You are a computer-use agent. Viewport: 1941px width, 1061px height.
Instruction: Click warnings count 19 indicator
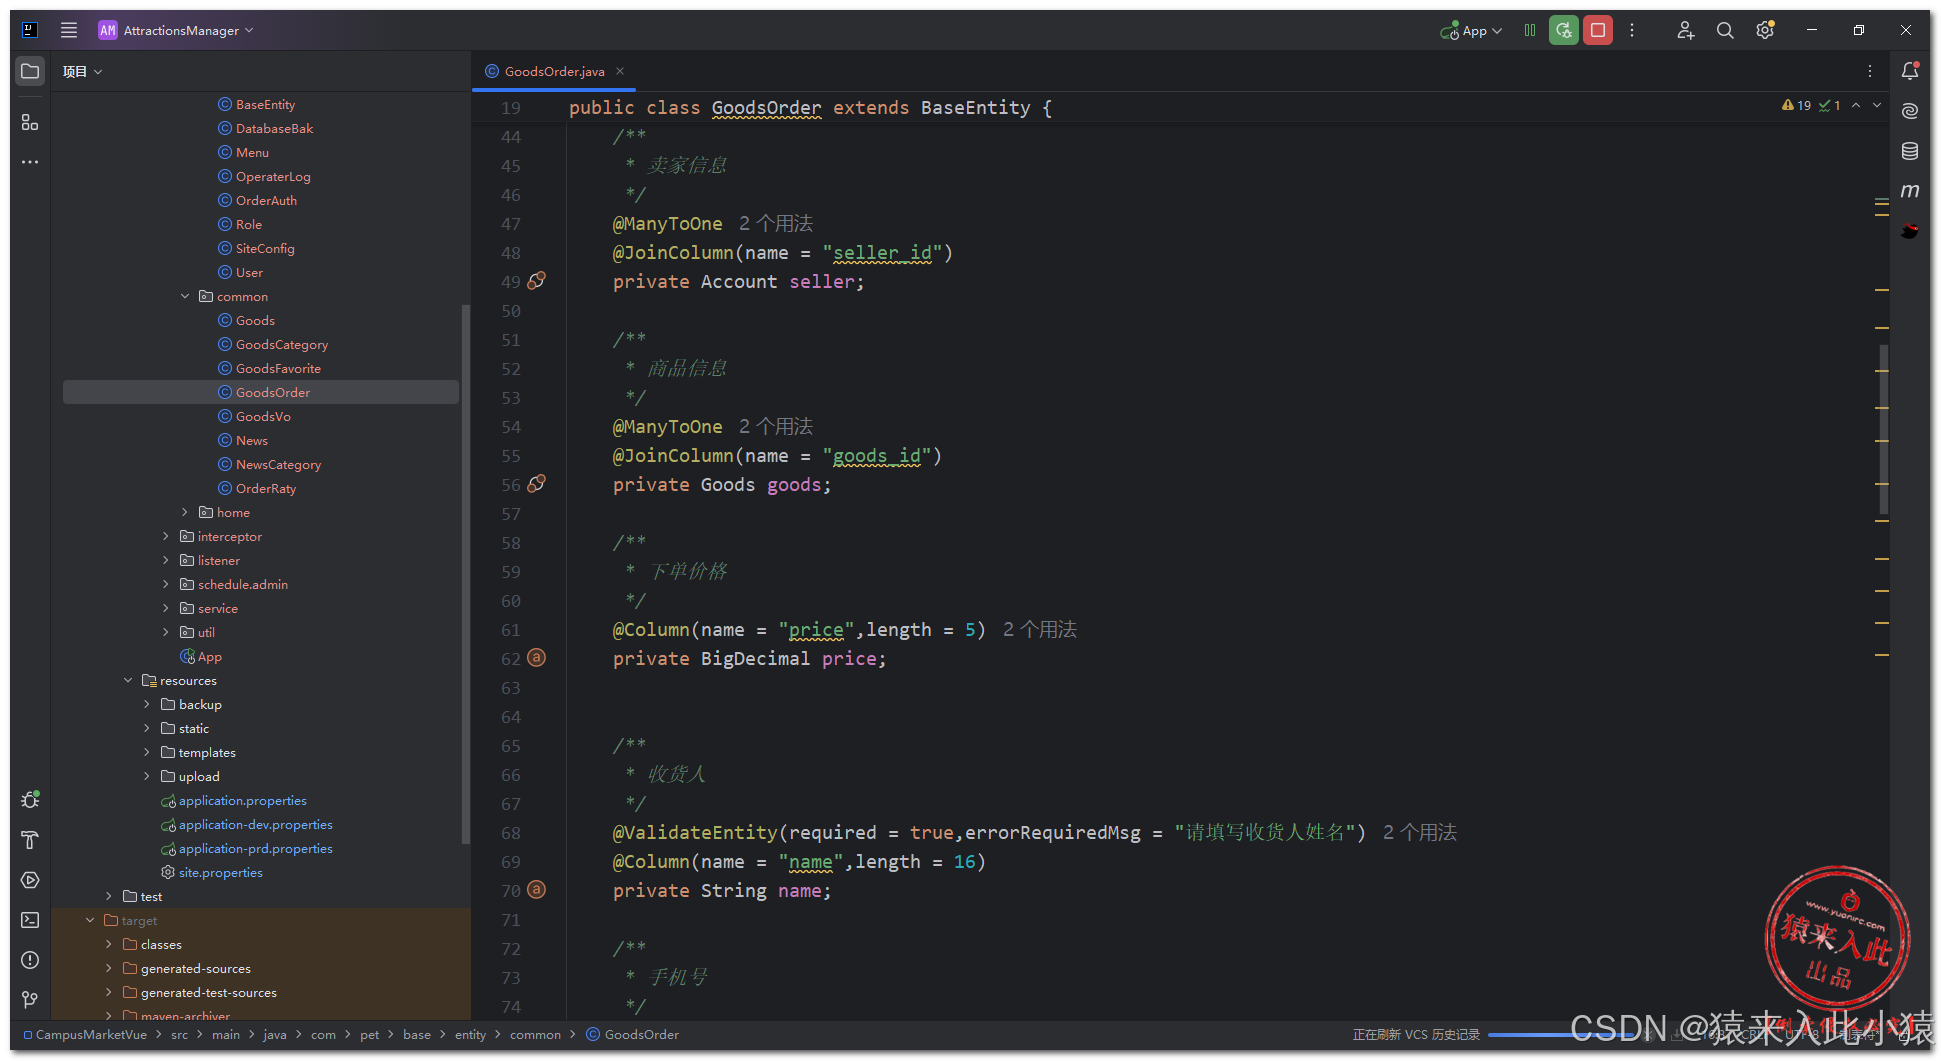pyautogui.click(x=1797, y=105)
